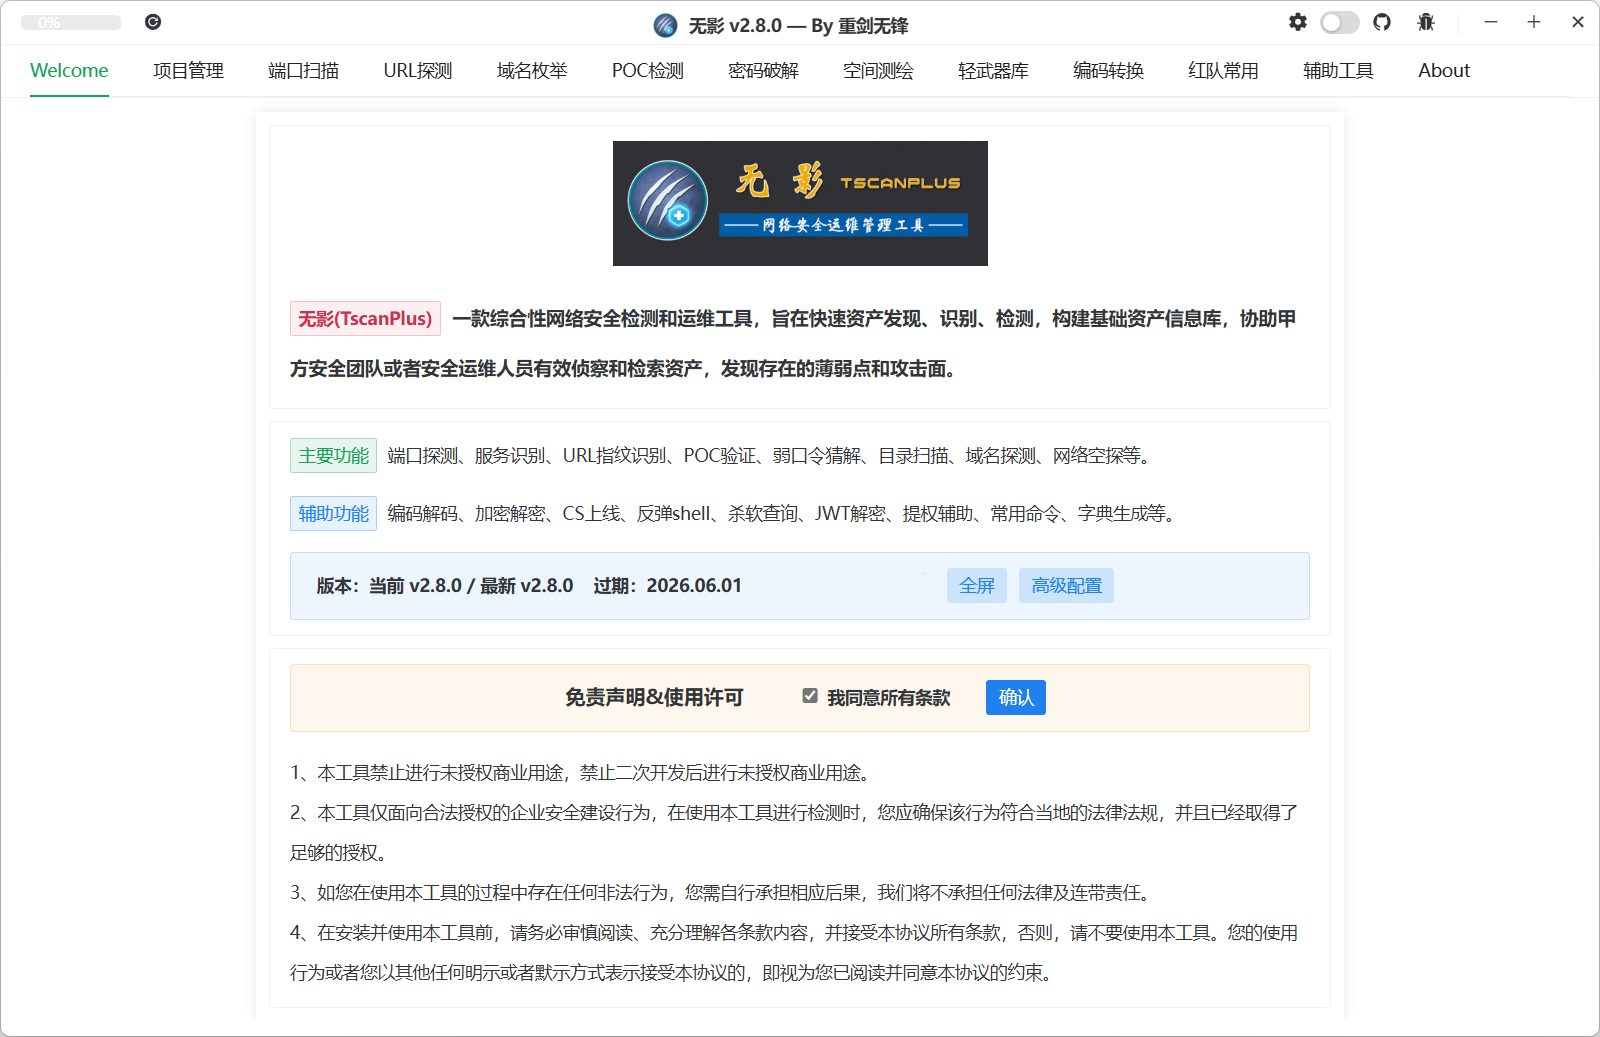Open settings via the gear icon
1600x1037 pixels.
[x=1298, y=22]
